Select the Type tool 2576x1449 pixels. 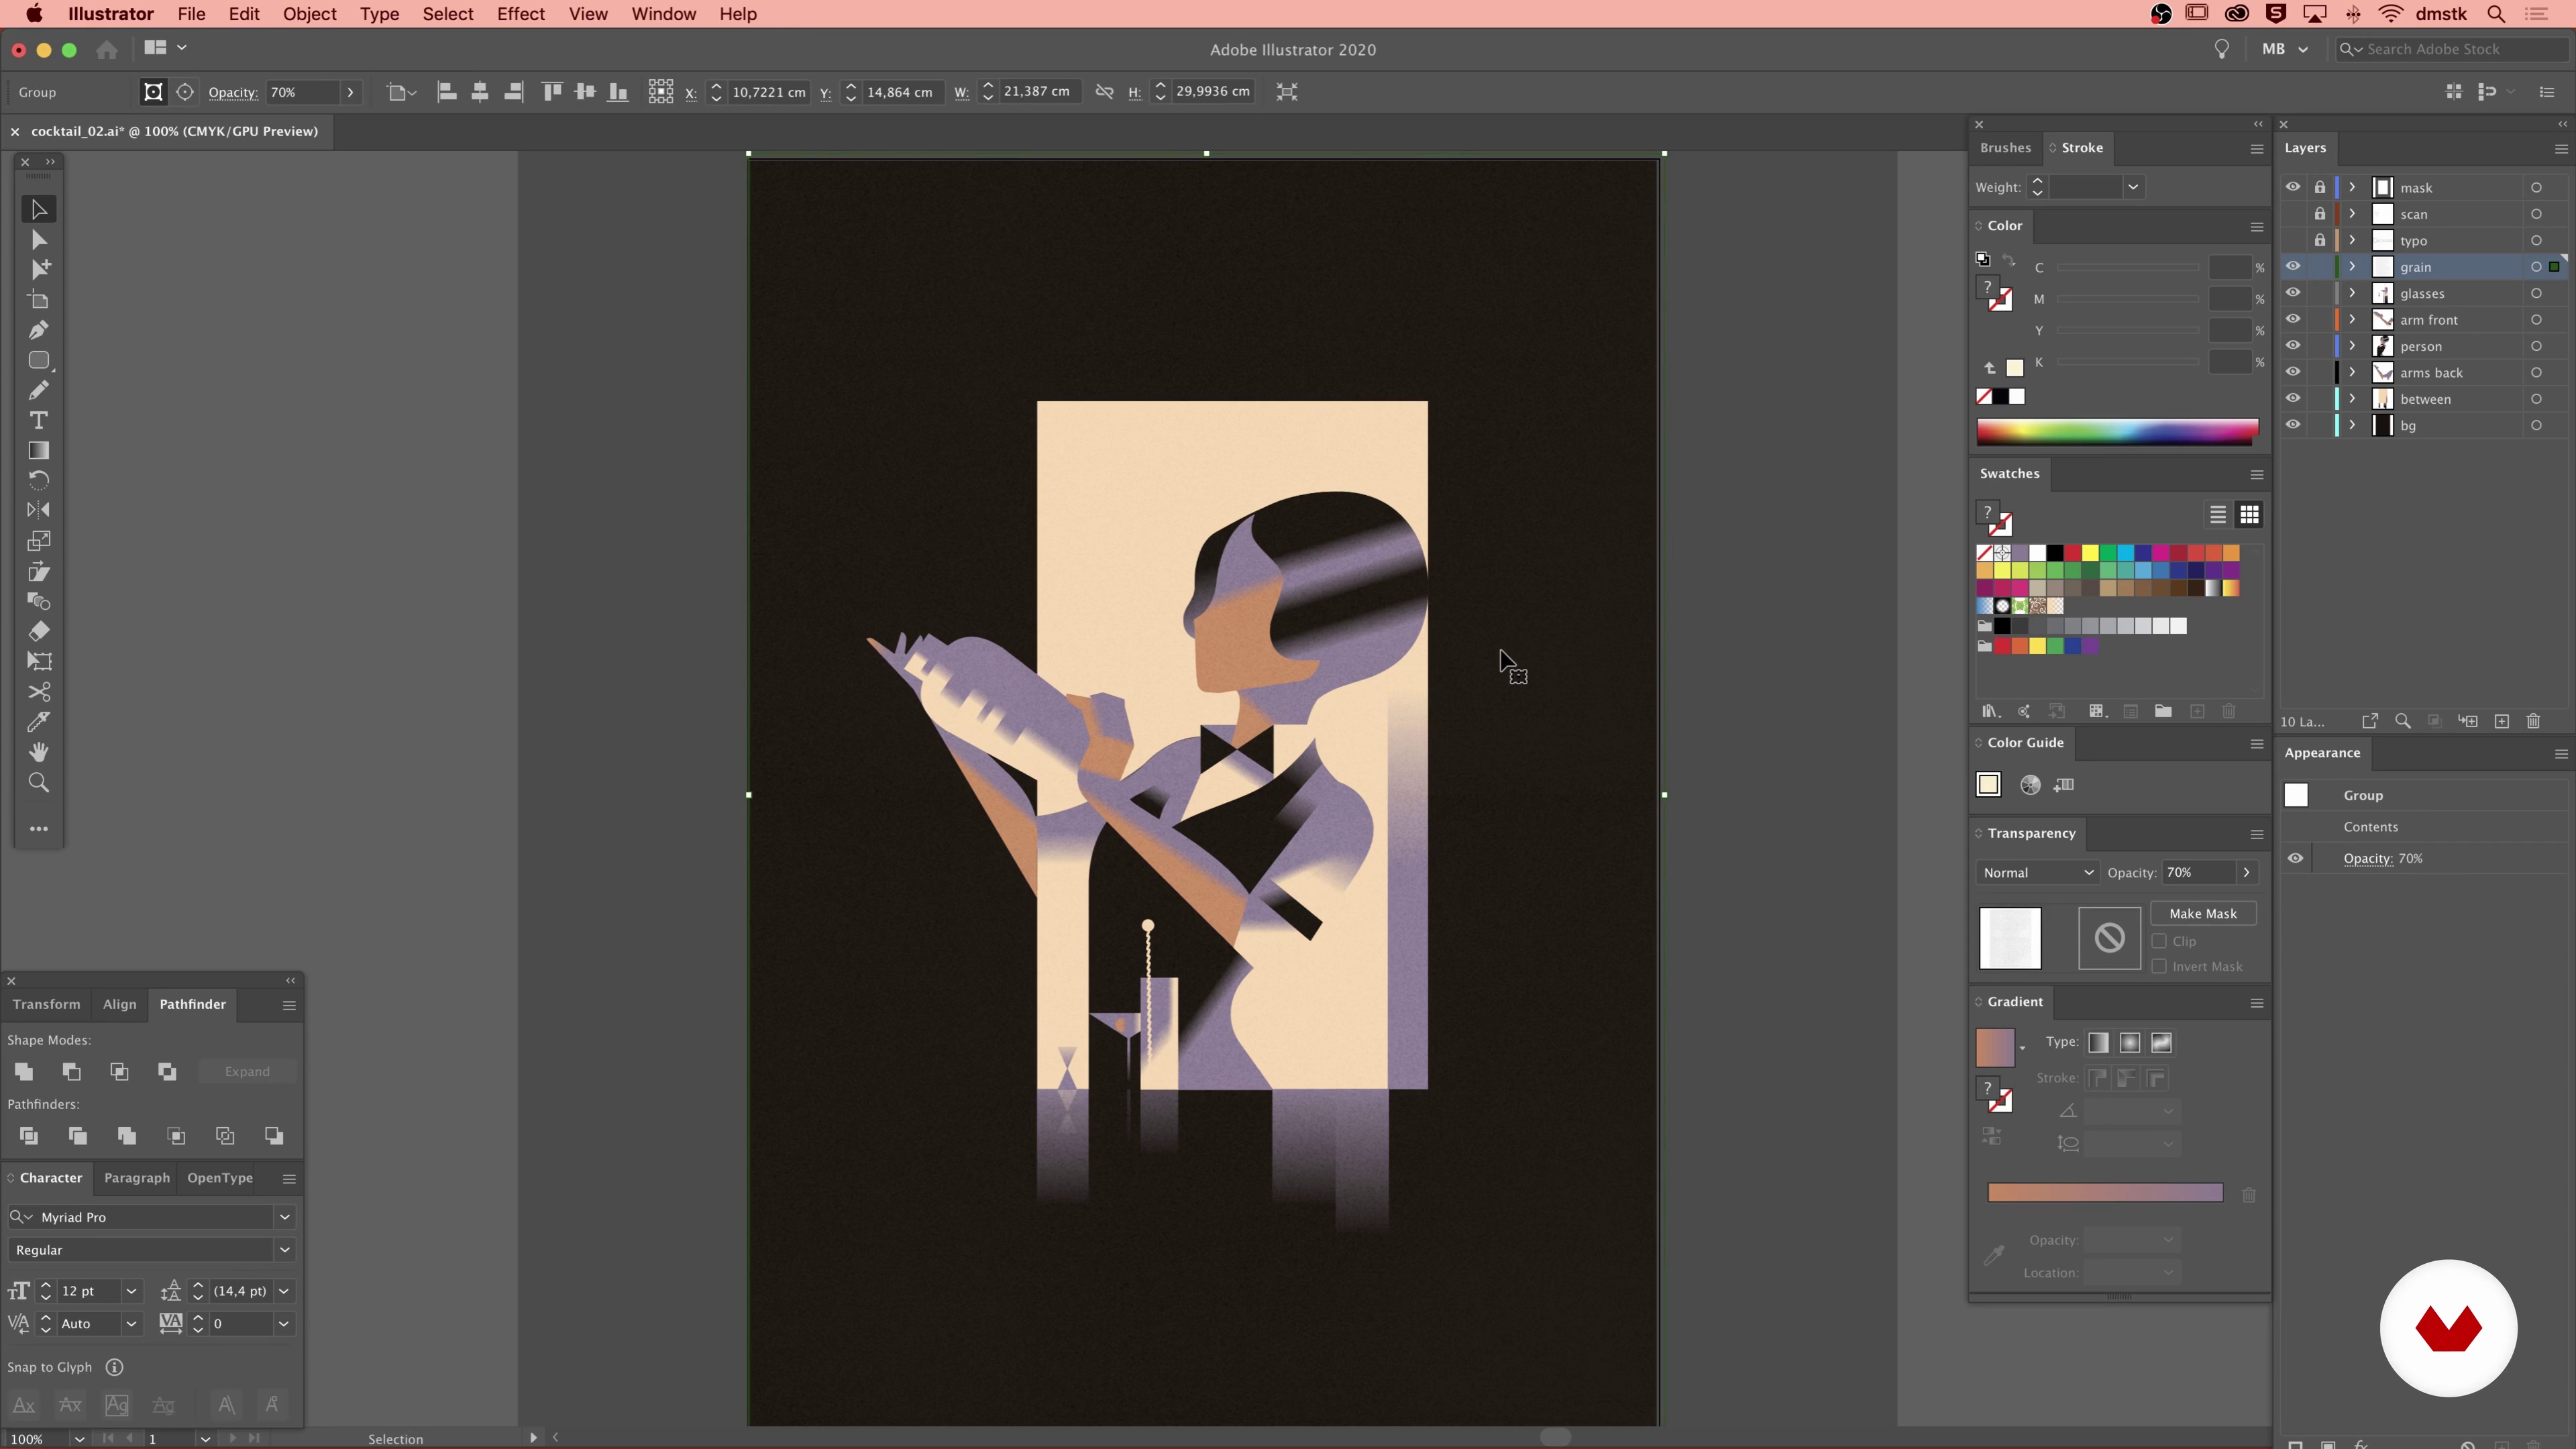pyautogui.click(x=39, y=420)
